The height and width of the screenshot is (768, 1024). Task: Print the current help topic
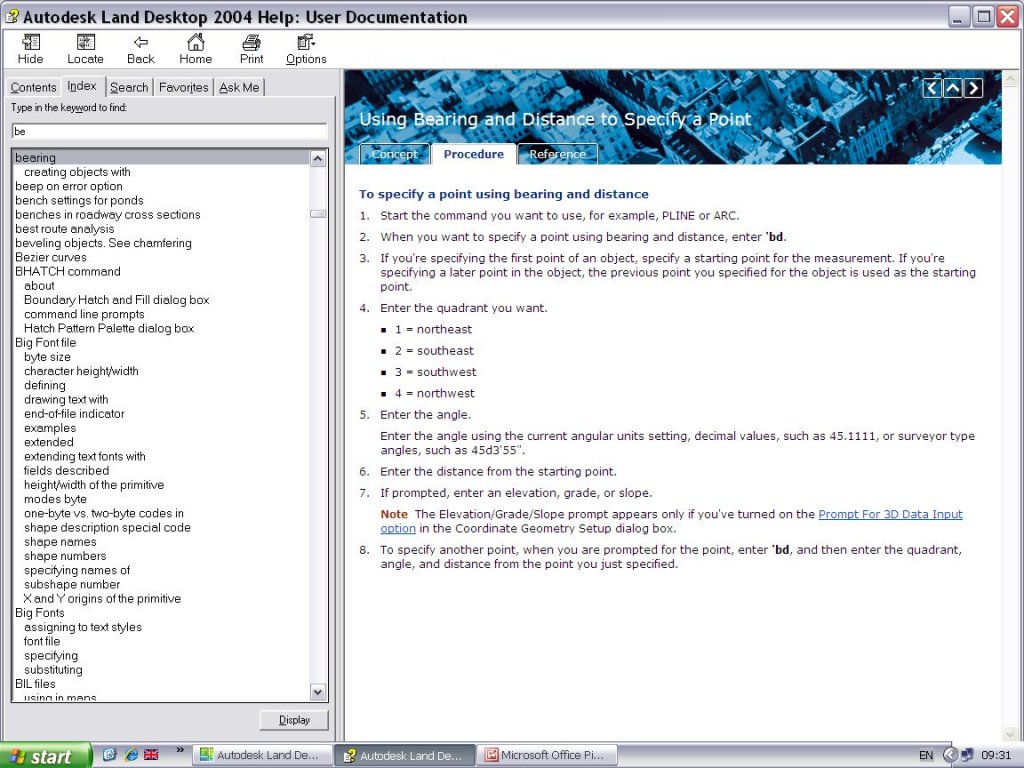pos(251,50)
